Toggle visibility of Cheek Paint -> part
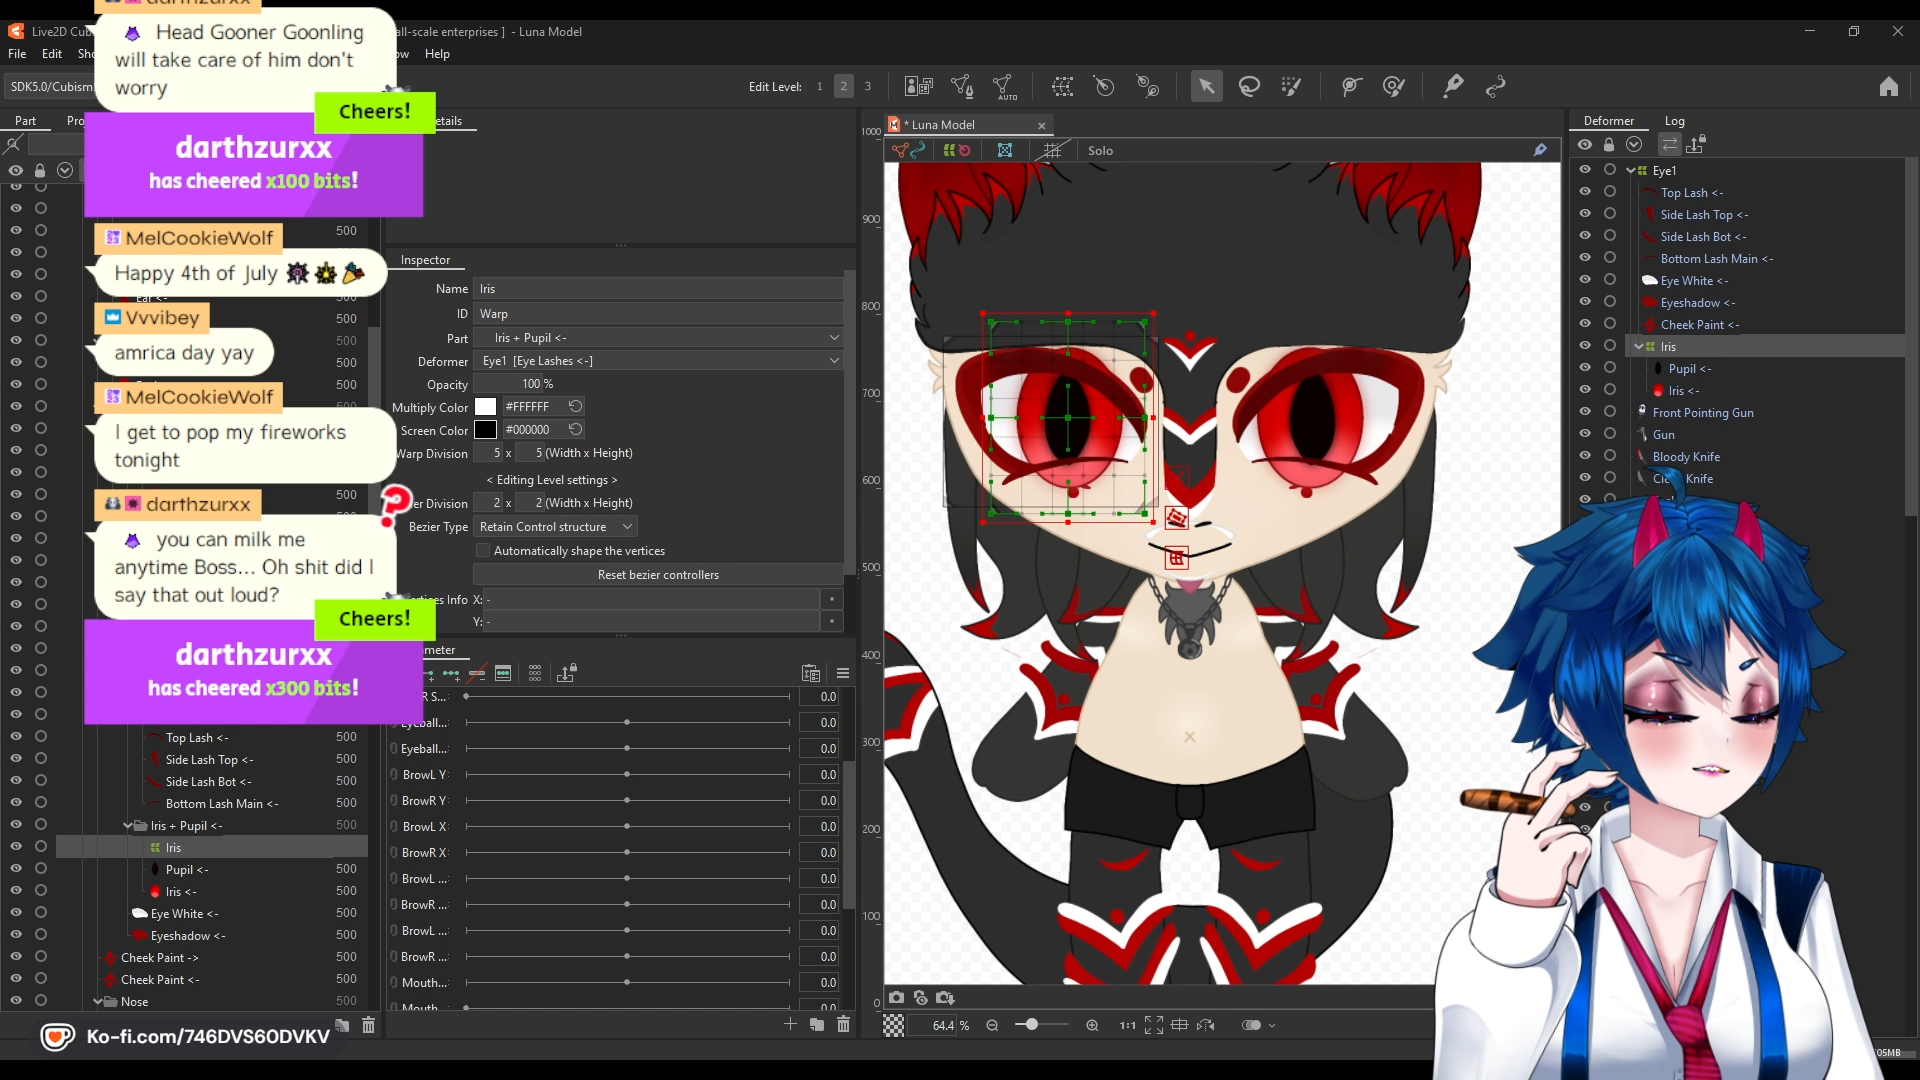The image size is (1920, 1080). click(x=16, y=957)
